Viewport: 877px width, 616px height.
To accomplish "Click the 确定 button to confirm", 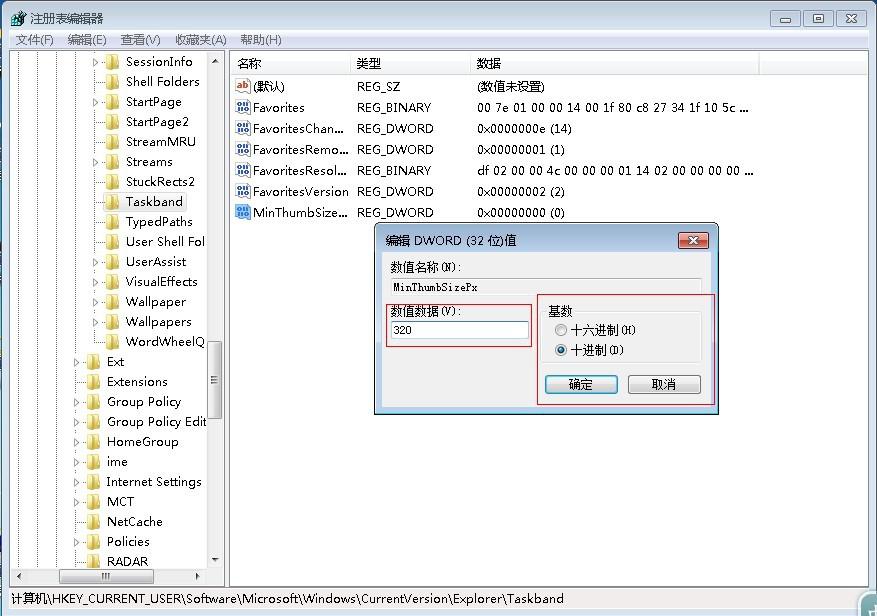I will point(580,385).
